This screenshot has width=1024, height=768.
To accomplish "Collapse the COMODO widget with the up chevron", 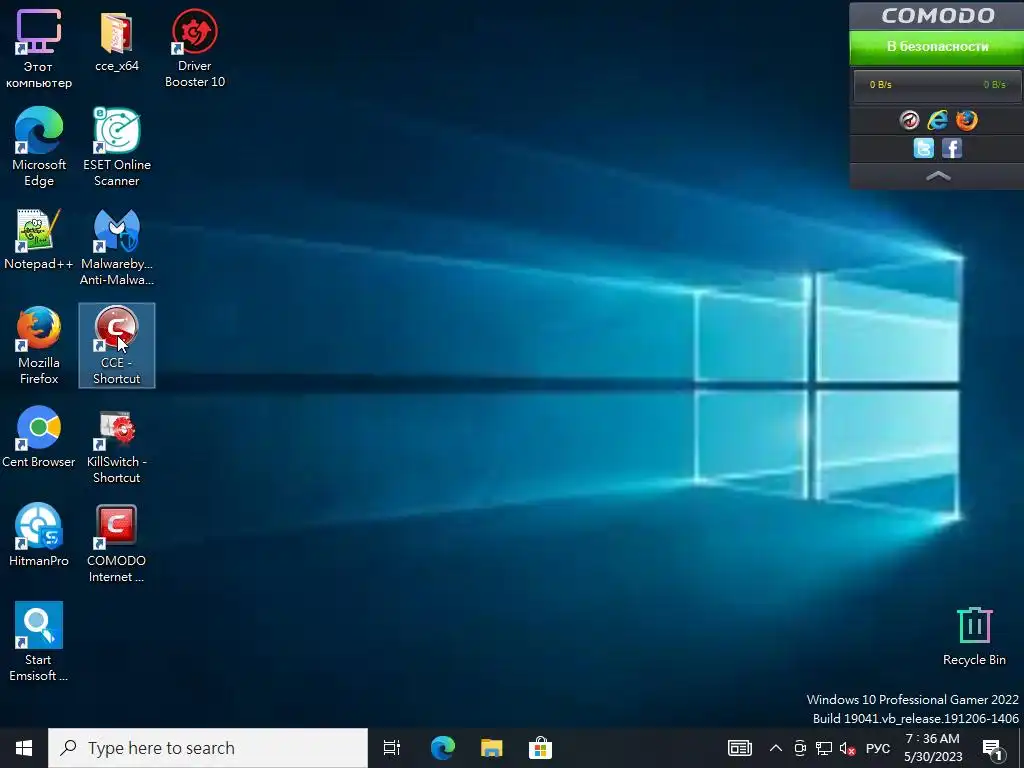I will click(938, 176).
